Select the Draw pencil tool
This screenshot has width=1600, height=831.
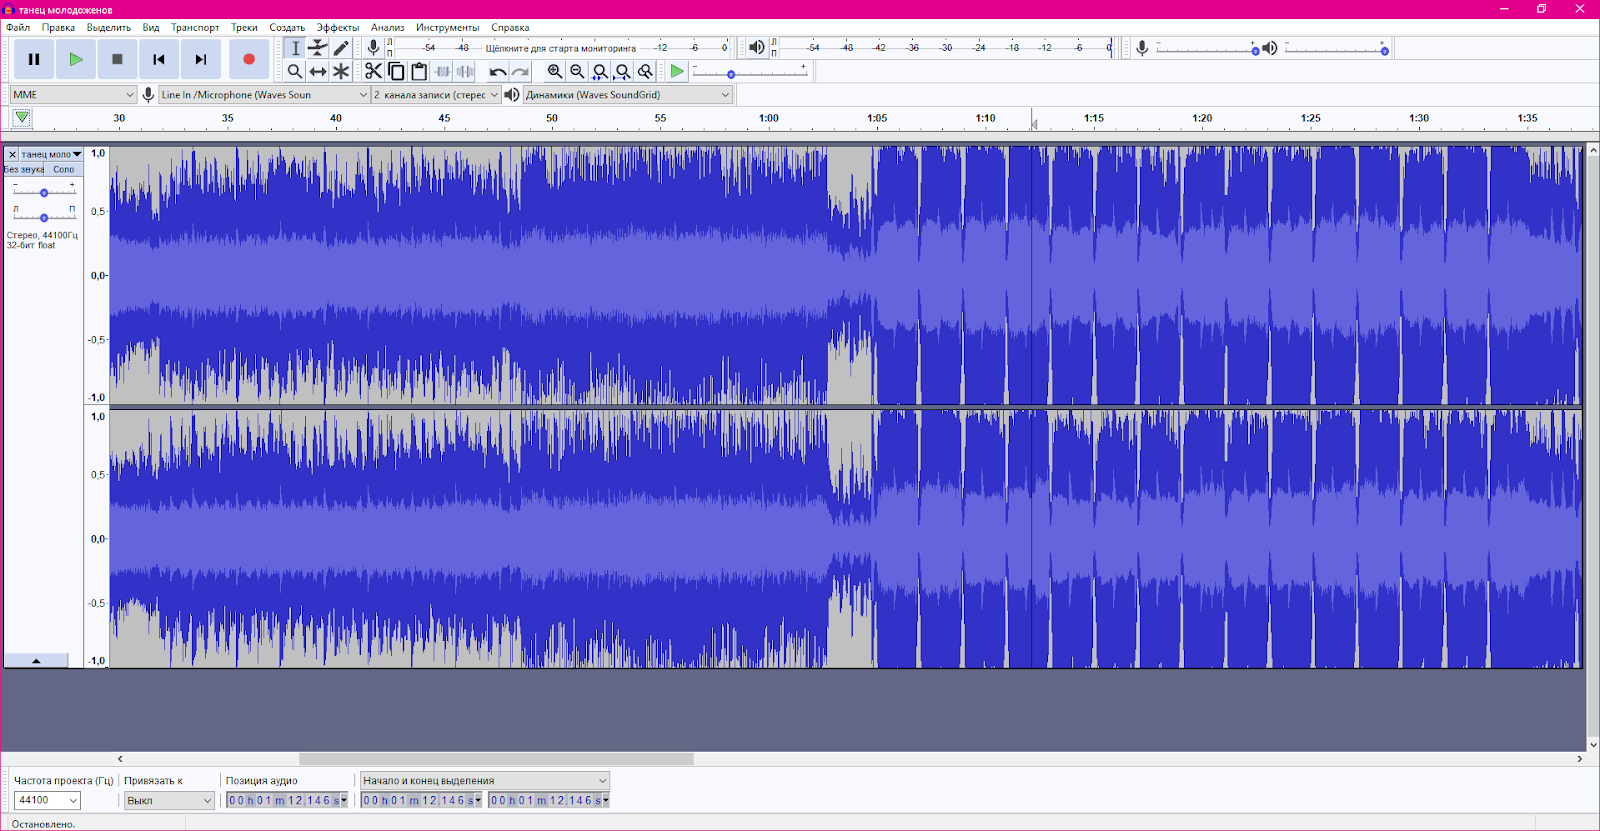(x=341, y=48)
